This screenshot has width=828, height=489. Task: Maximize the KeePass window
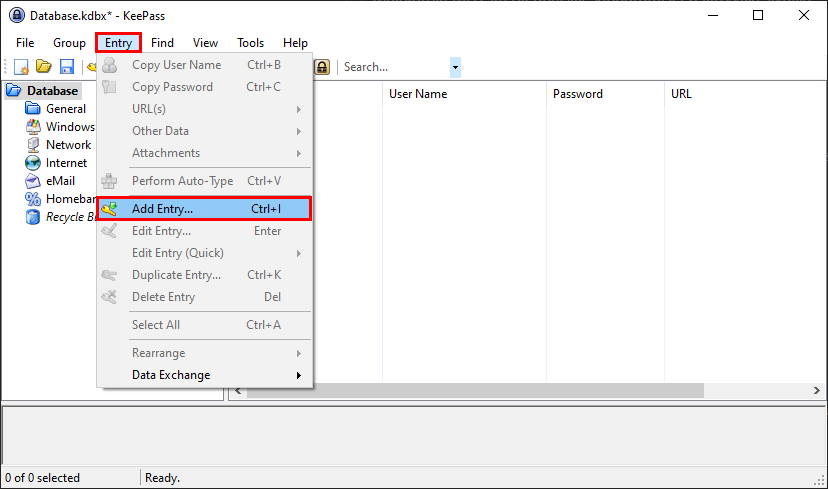(758, 15)
